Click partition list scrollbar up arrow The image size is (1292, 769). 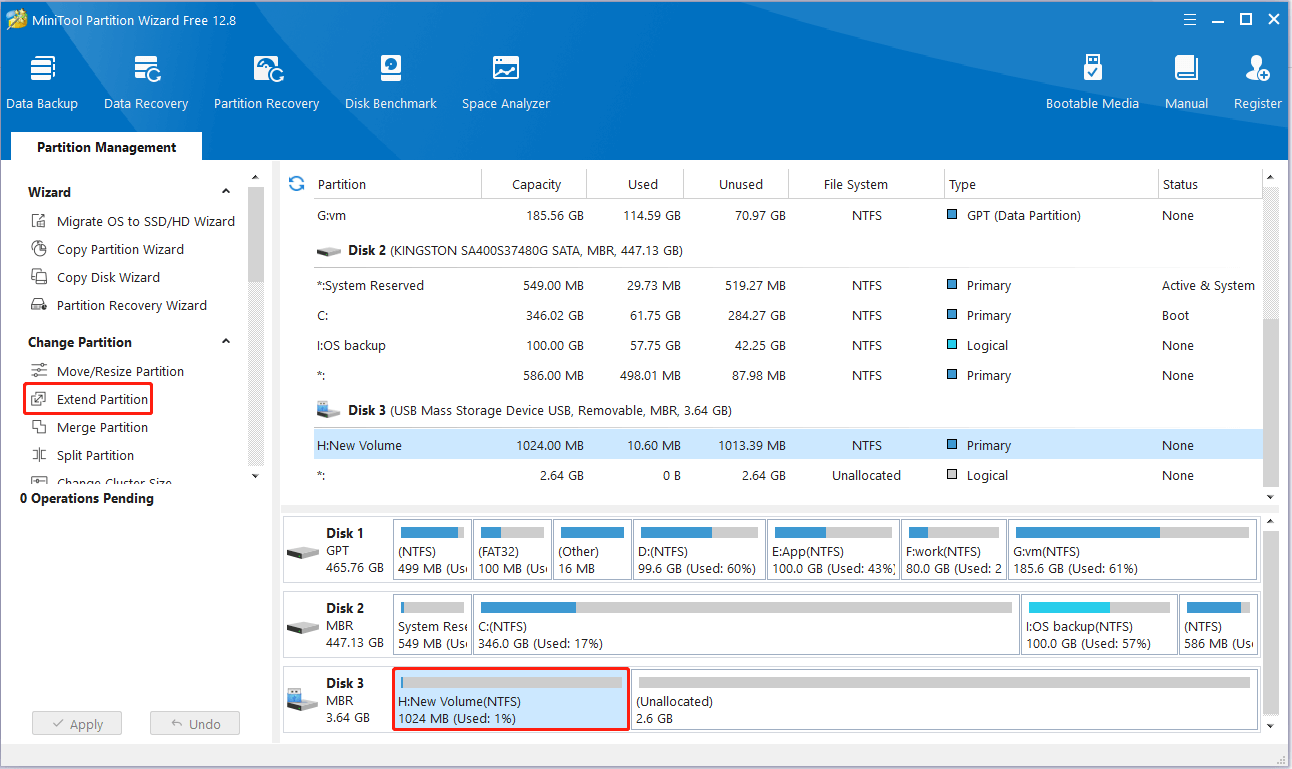coord(1271,178)
